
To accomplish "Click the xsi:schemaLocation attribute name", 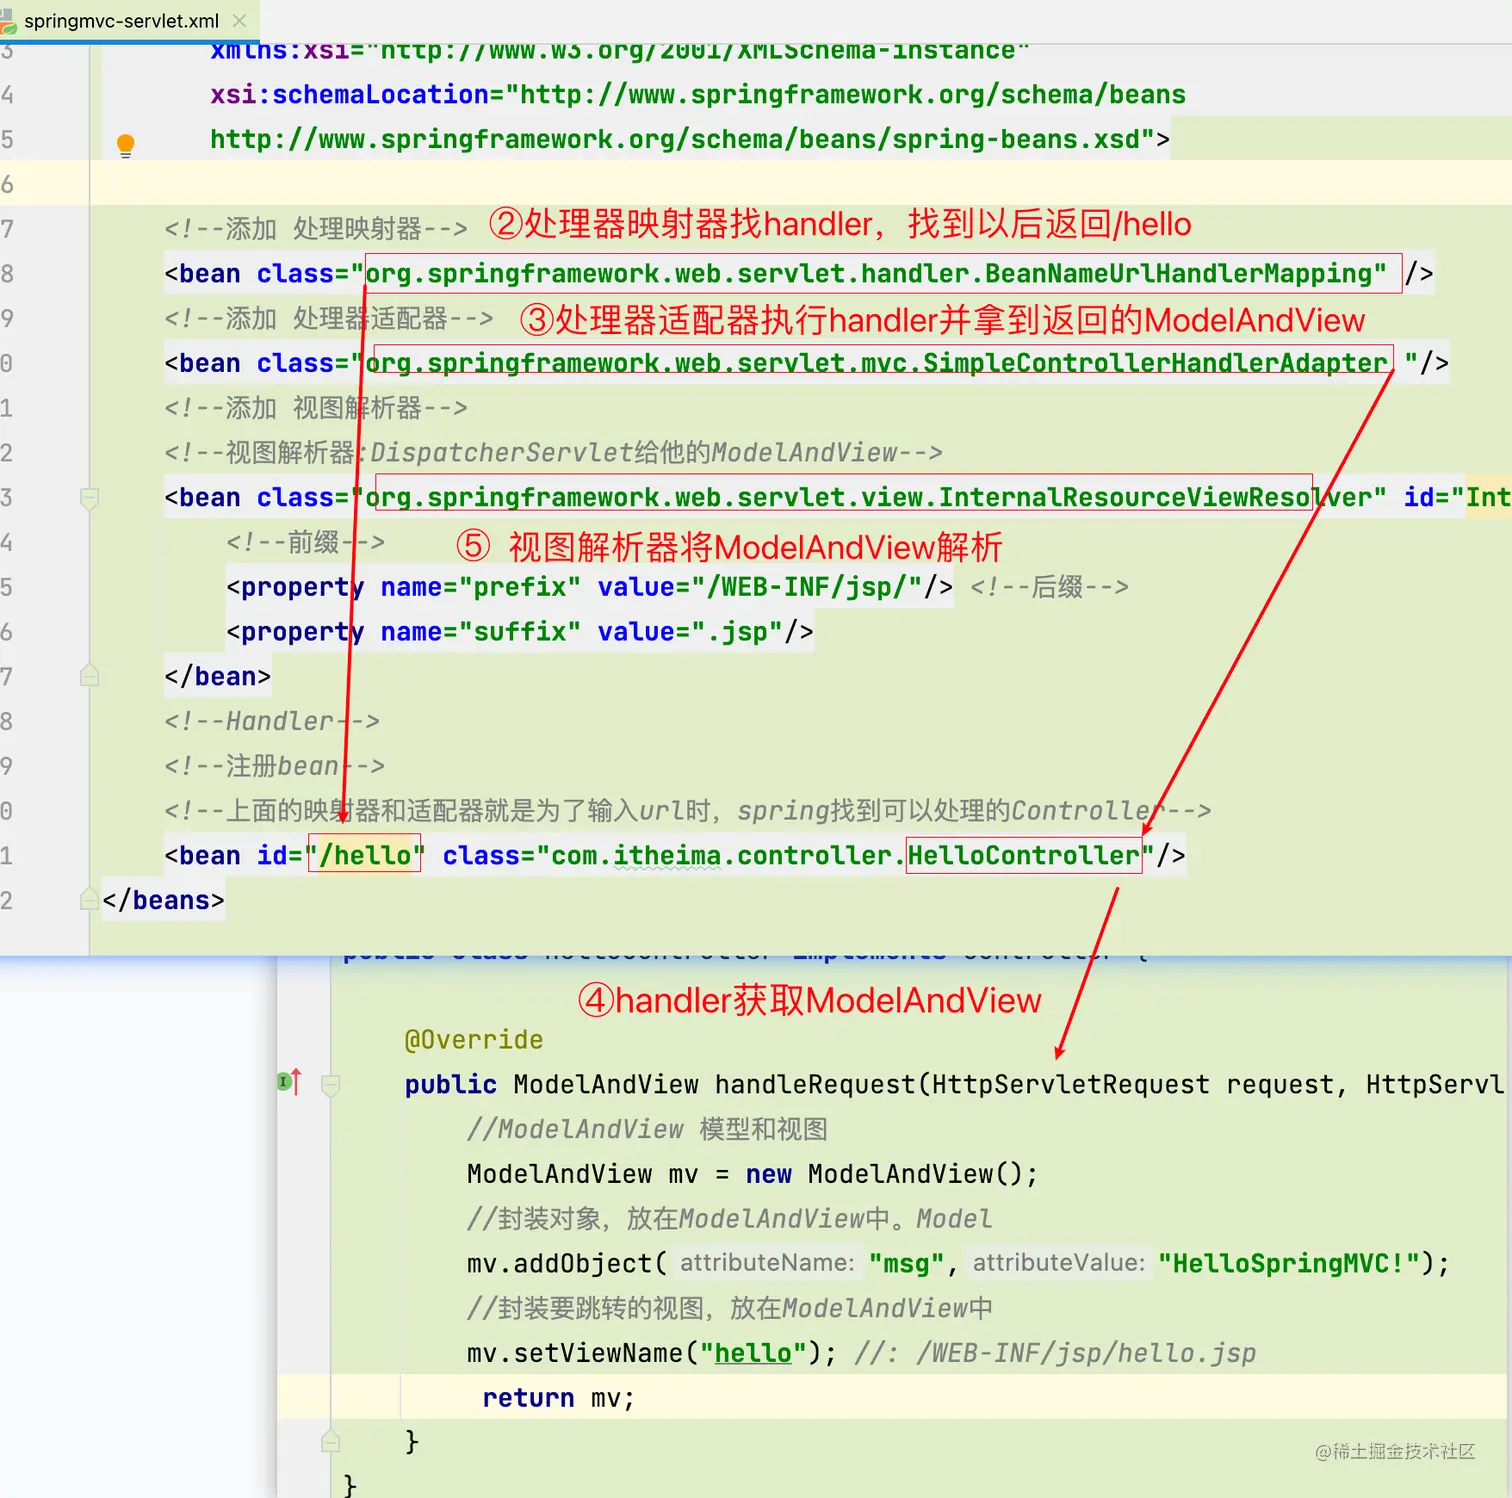I will tap(350, 95).
